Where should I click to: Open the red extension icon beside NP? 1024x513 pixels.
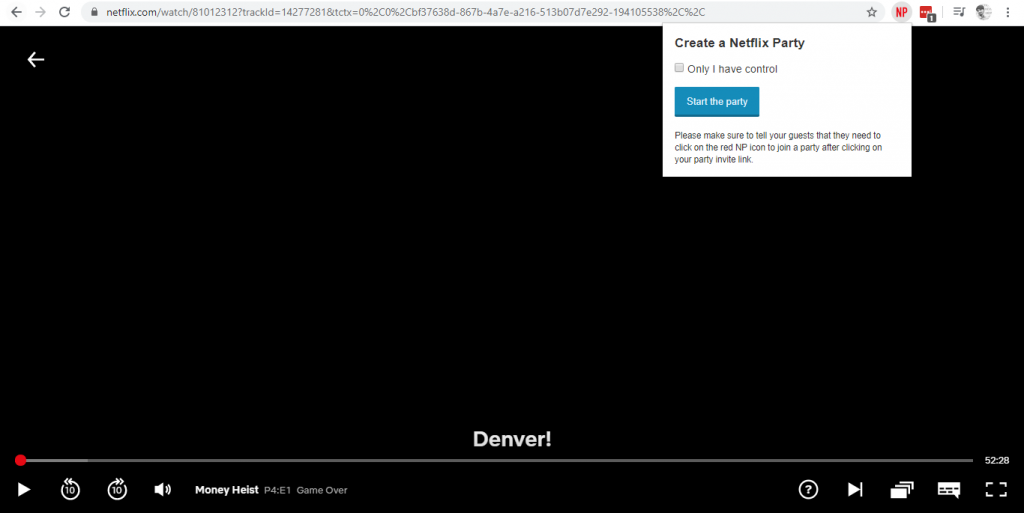tap(927, 12)
